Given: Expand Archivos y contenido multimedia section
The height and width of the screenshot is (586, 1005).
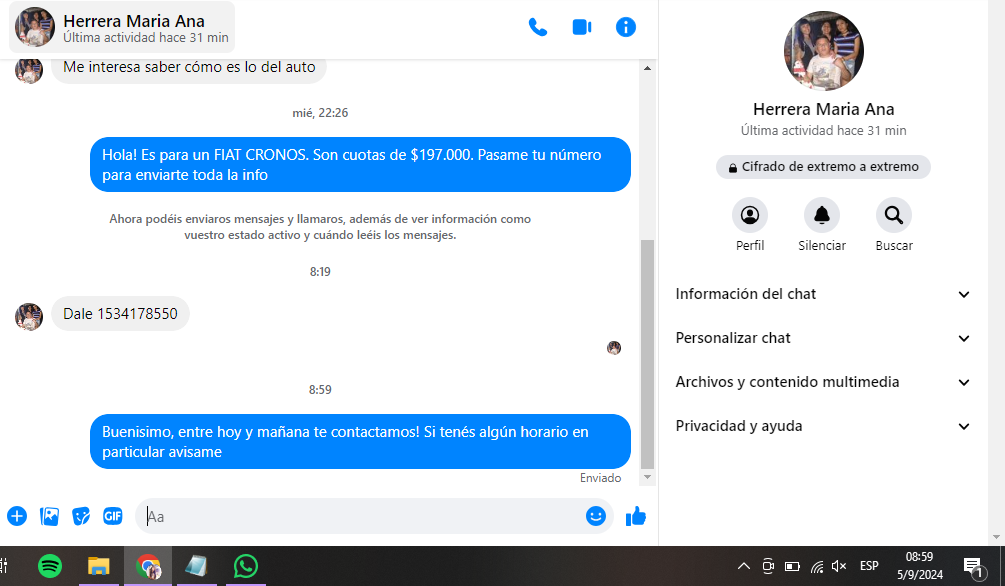Looking at the screenshot, I should click(x=820, y=382).
